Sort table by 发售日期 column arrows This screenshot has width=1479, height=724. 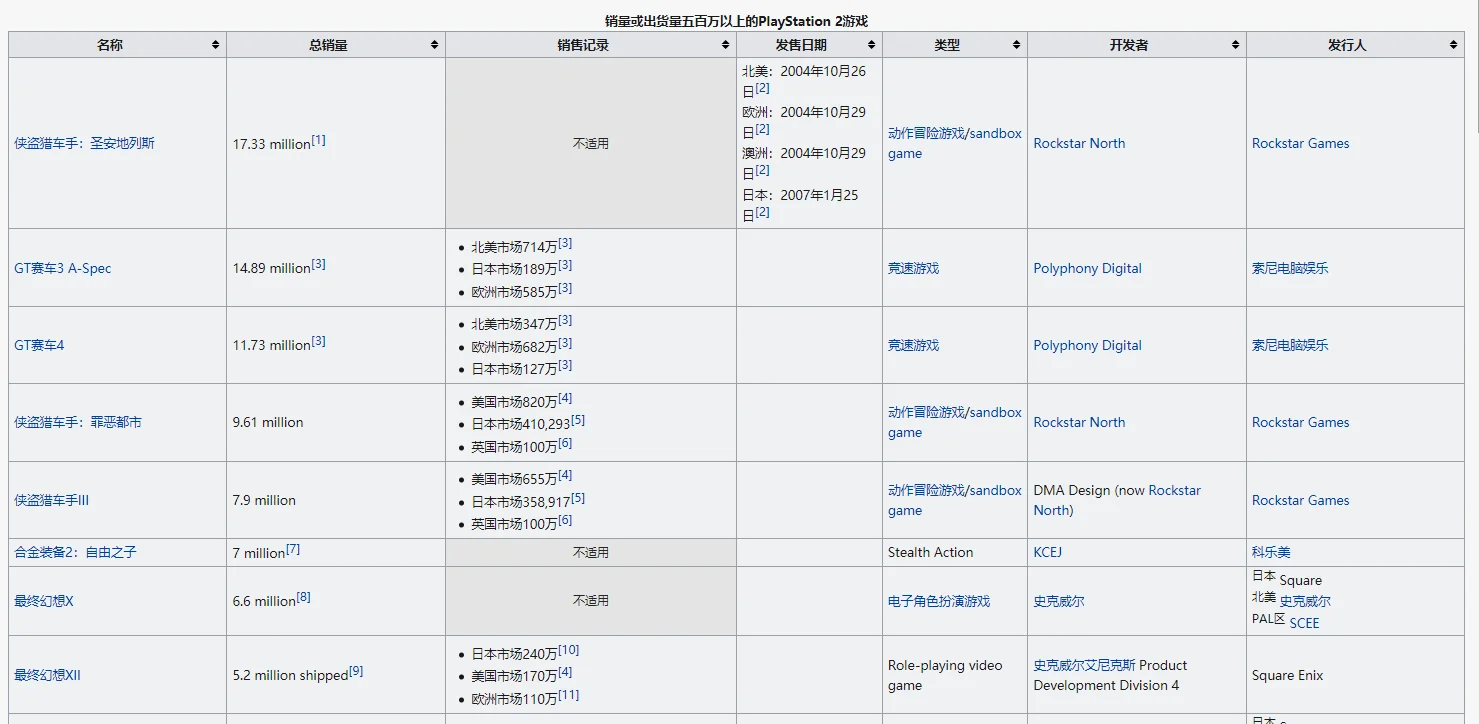(871, 45)
